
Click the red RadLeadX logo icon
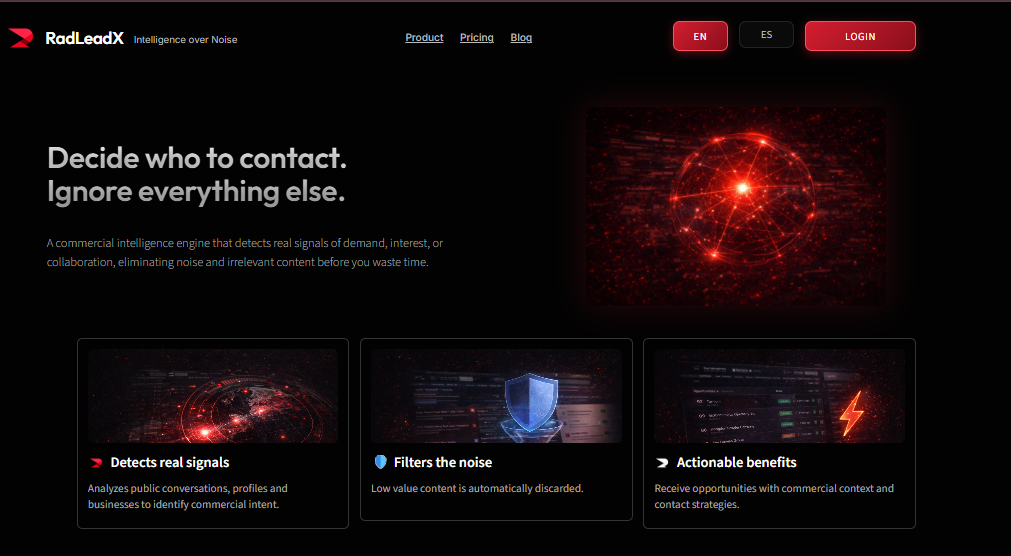tap(21, 38)
